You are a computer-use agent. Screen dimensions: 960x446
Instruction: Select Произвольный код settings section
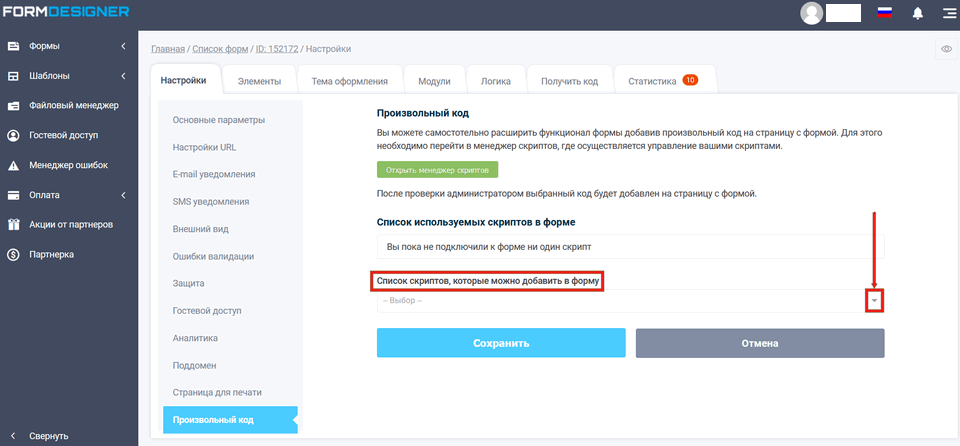tap(230, 420)
